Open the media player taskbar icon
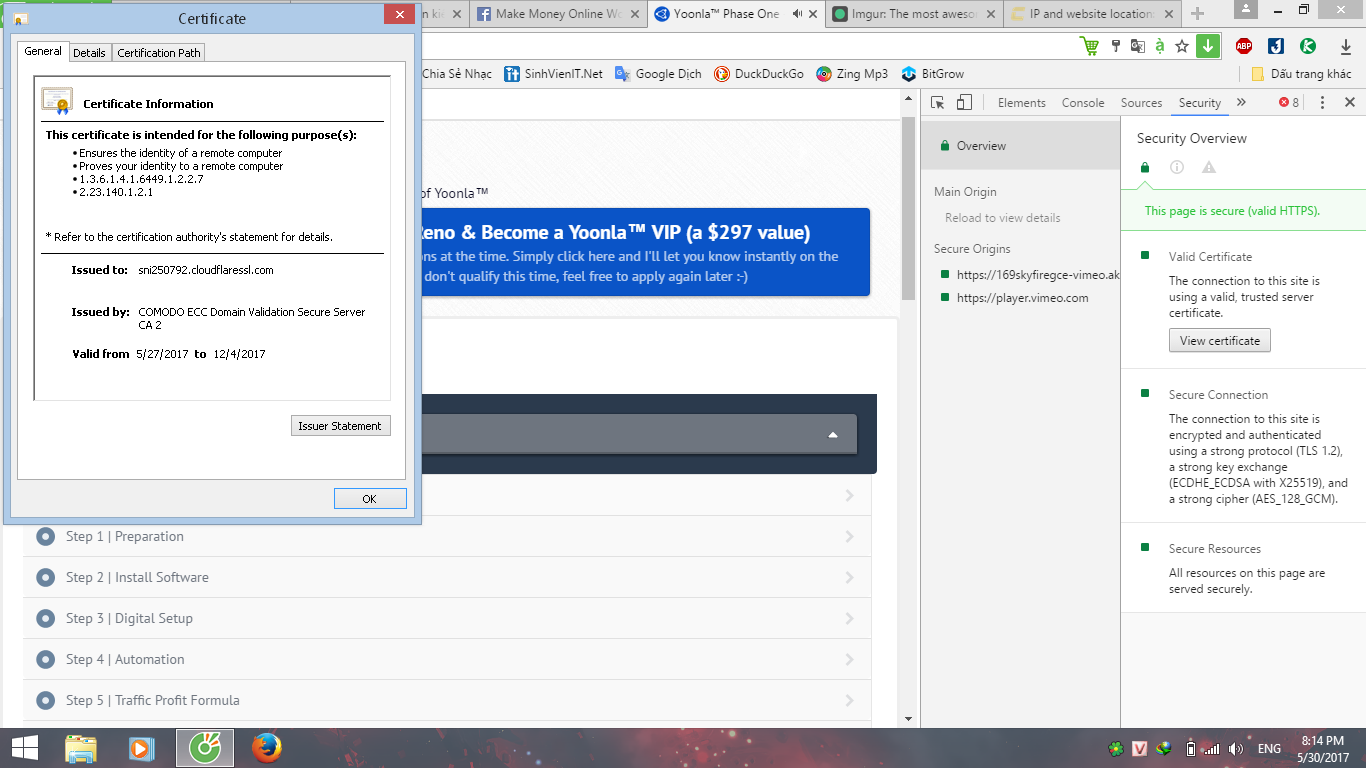 (x=140, y=748)
